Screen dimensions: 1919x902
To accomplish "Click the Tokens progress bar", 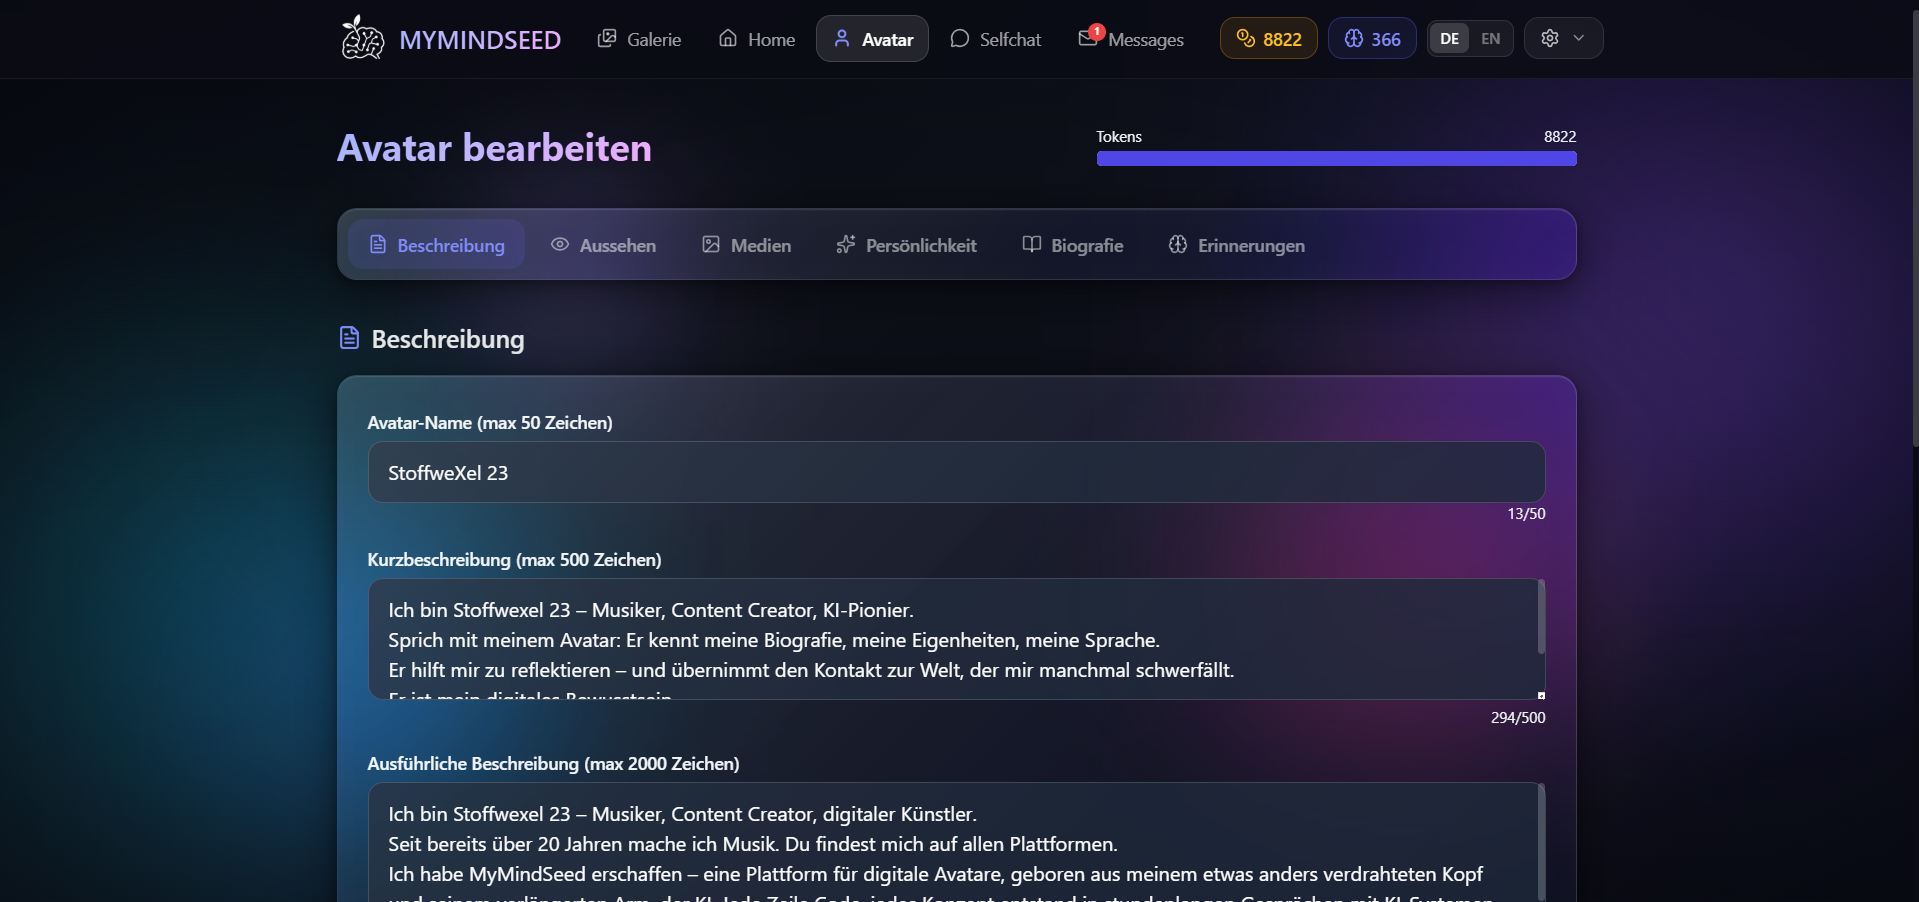I will click(x=1337, y=158).
